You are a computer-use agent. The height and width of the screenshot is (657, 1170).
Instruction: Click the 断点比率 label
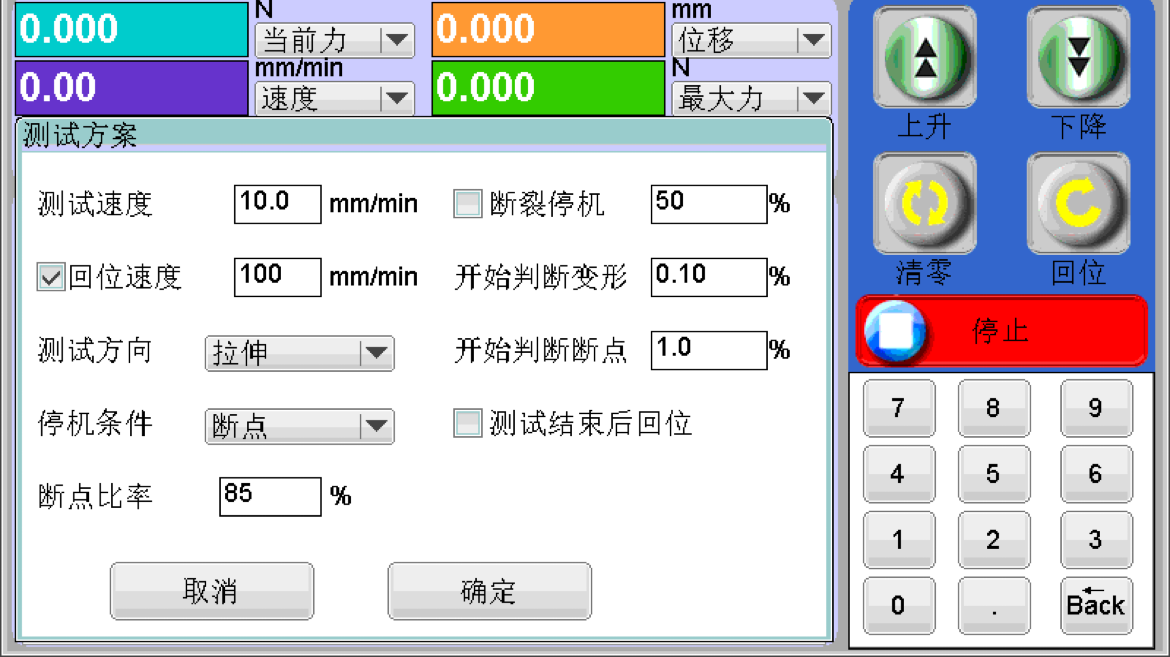point(95,496)
